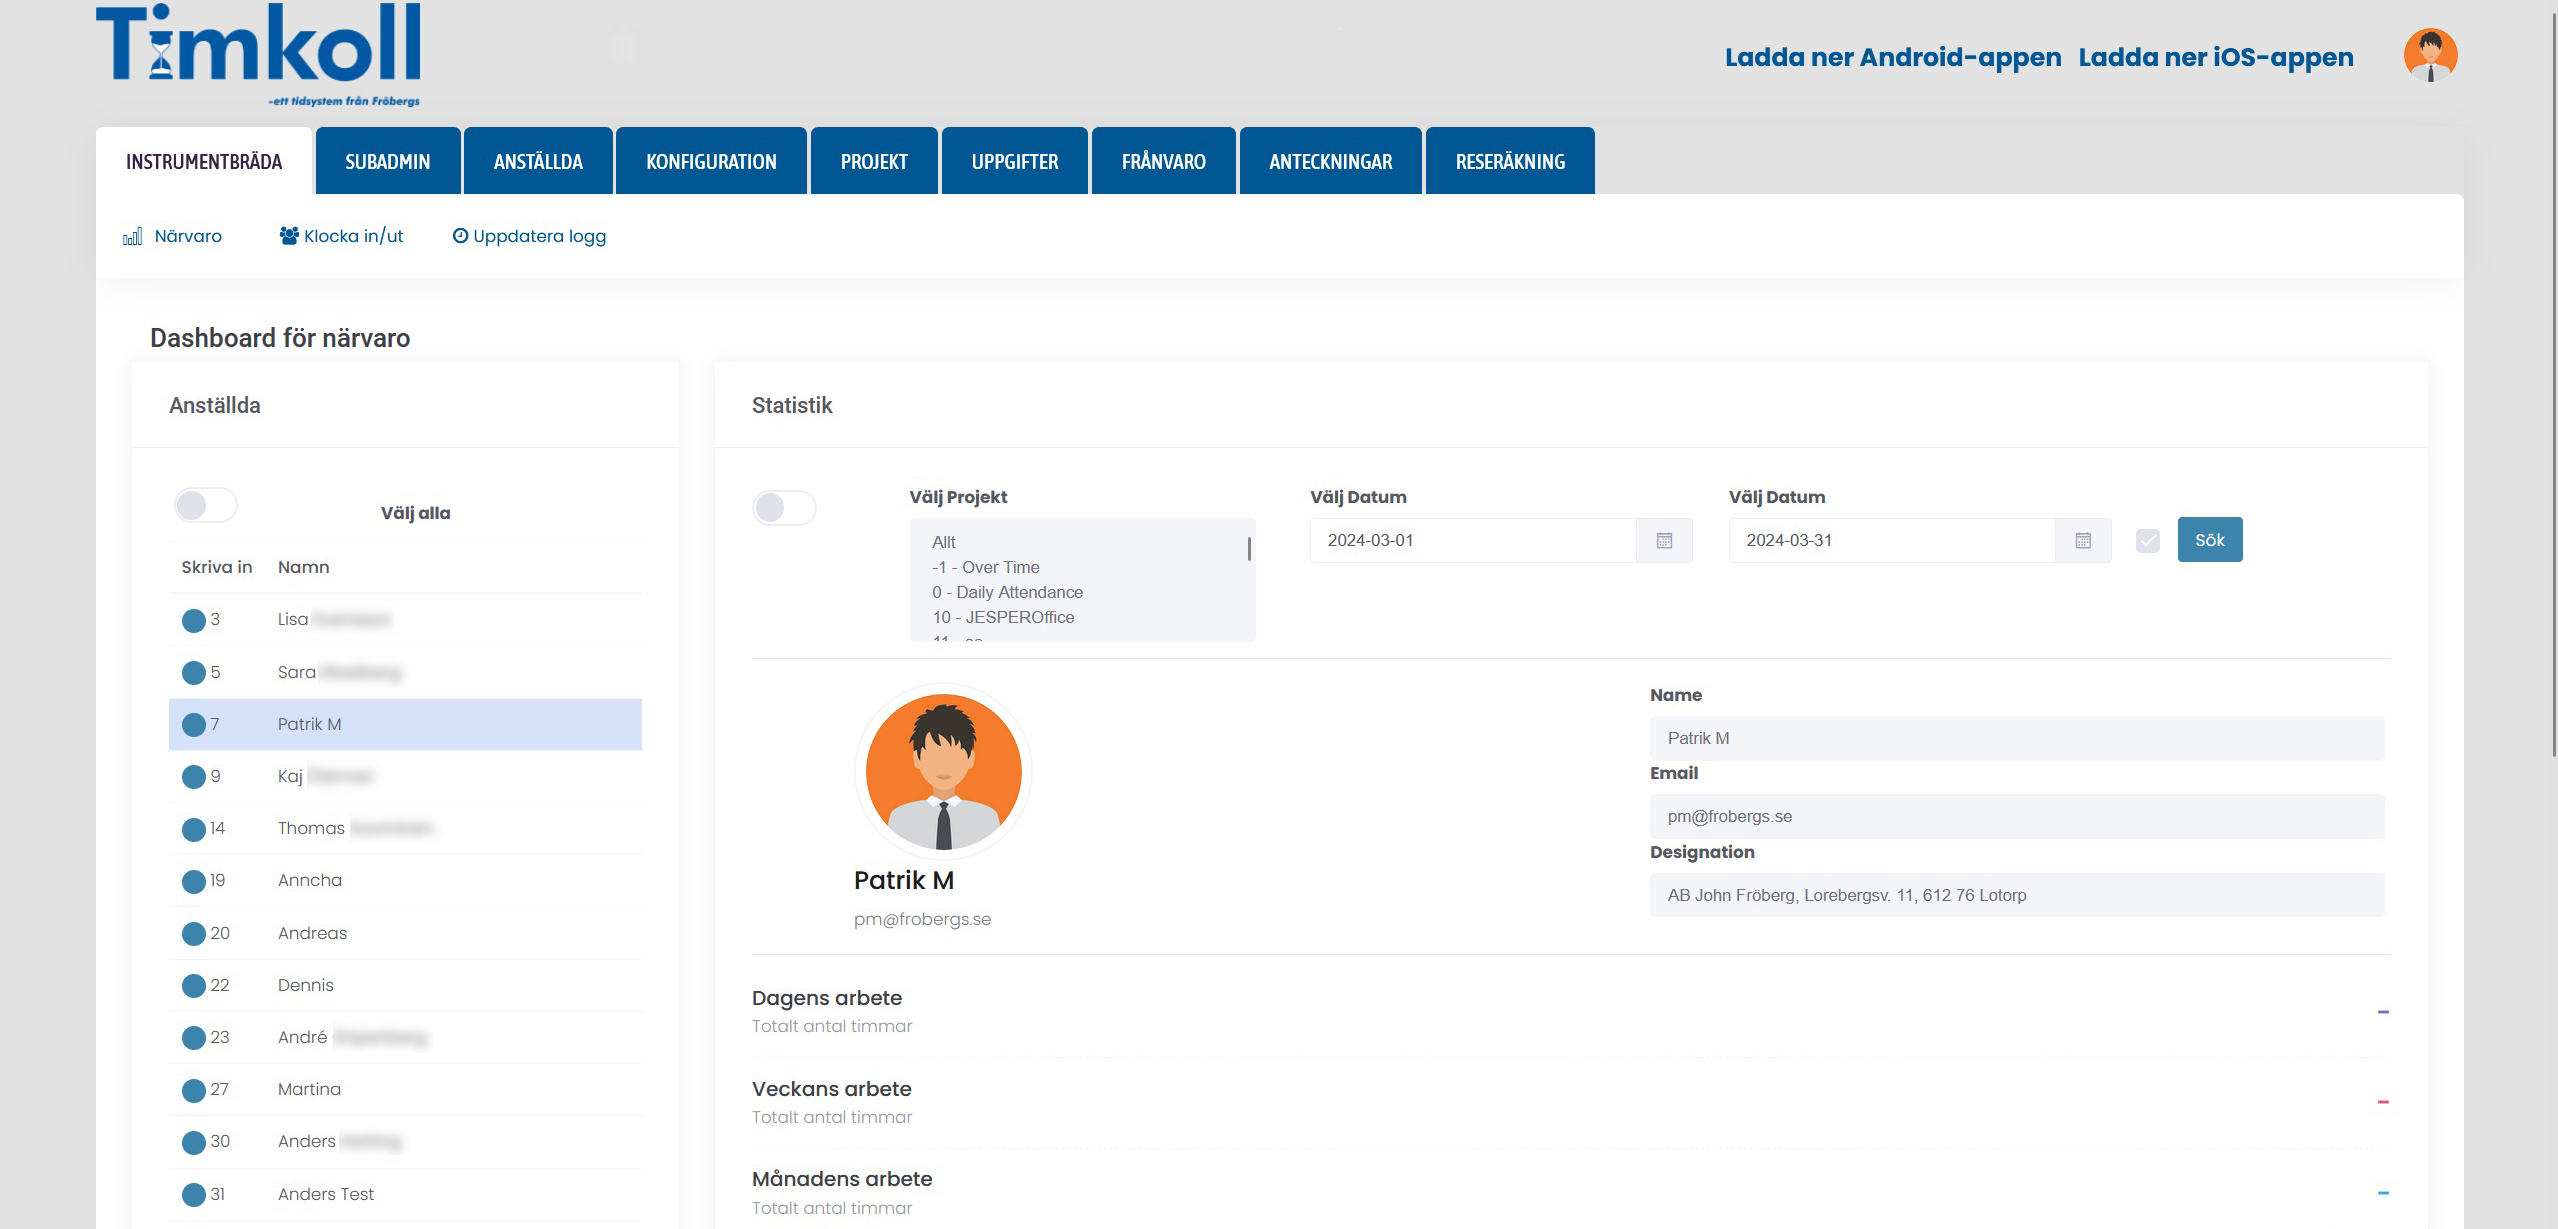Open the end date calendar icon
The height and width of the screenshot is (1229, 2558).
(x=2083, y=540)
